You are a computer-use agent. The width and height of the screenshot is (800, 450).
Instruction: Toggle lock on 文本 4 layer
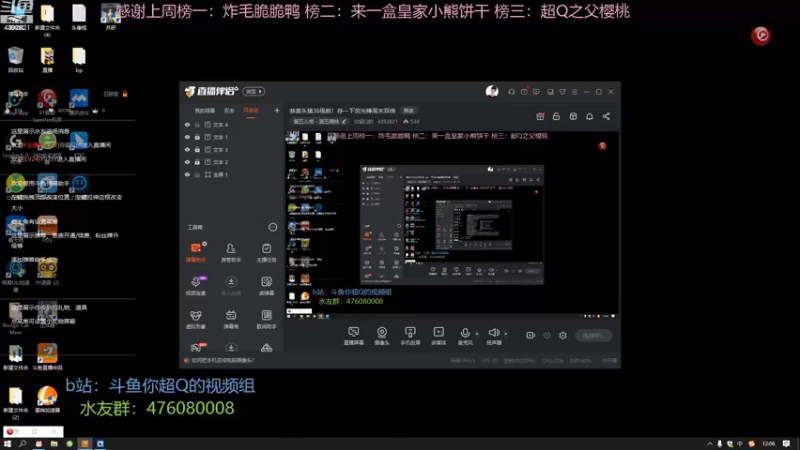(197, 124)
